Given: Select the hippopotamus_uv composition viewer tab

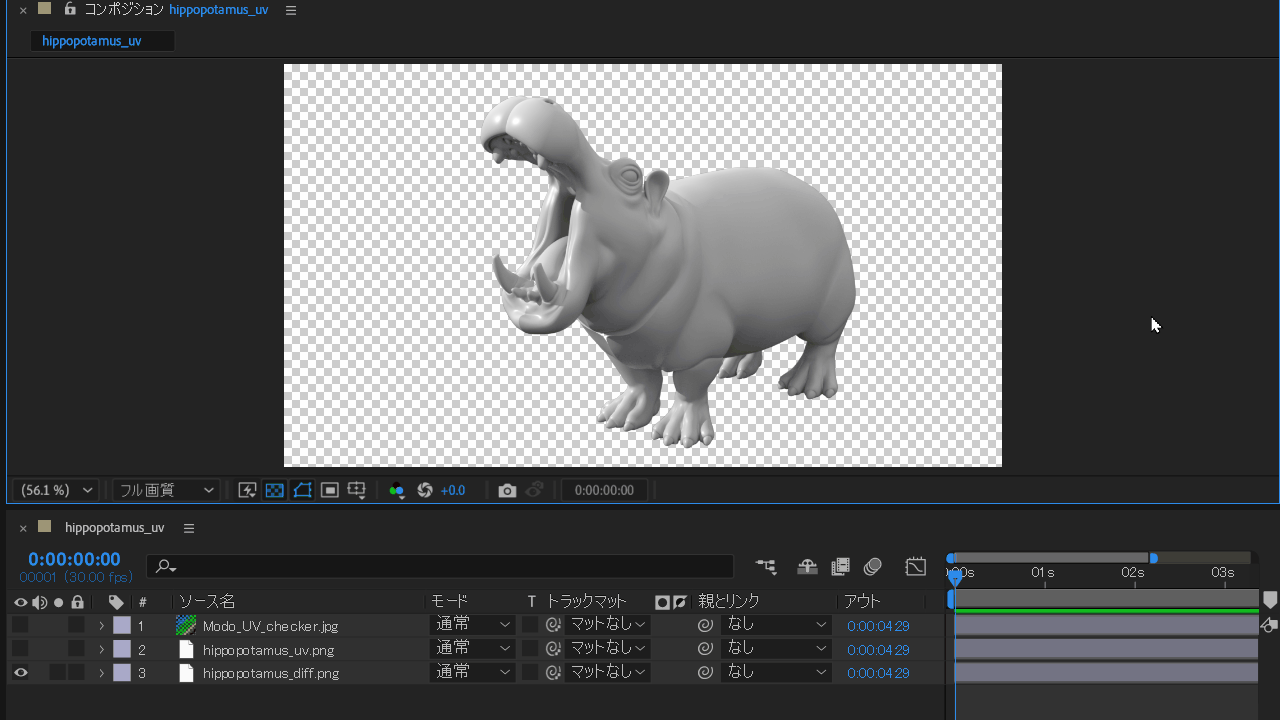Looking at the screenshot, I should (x=92, y=41).
